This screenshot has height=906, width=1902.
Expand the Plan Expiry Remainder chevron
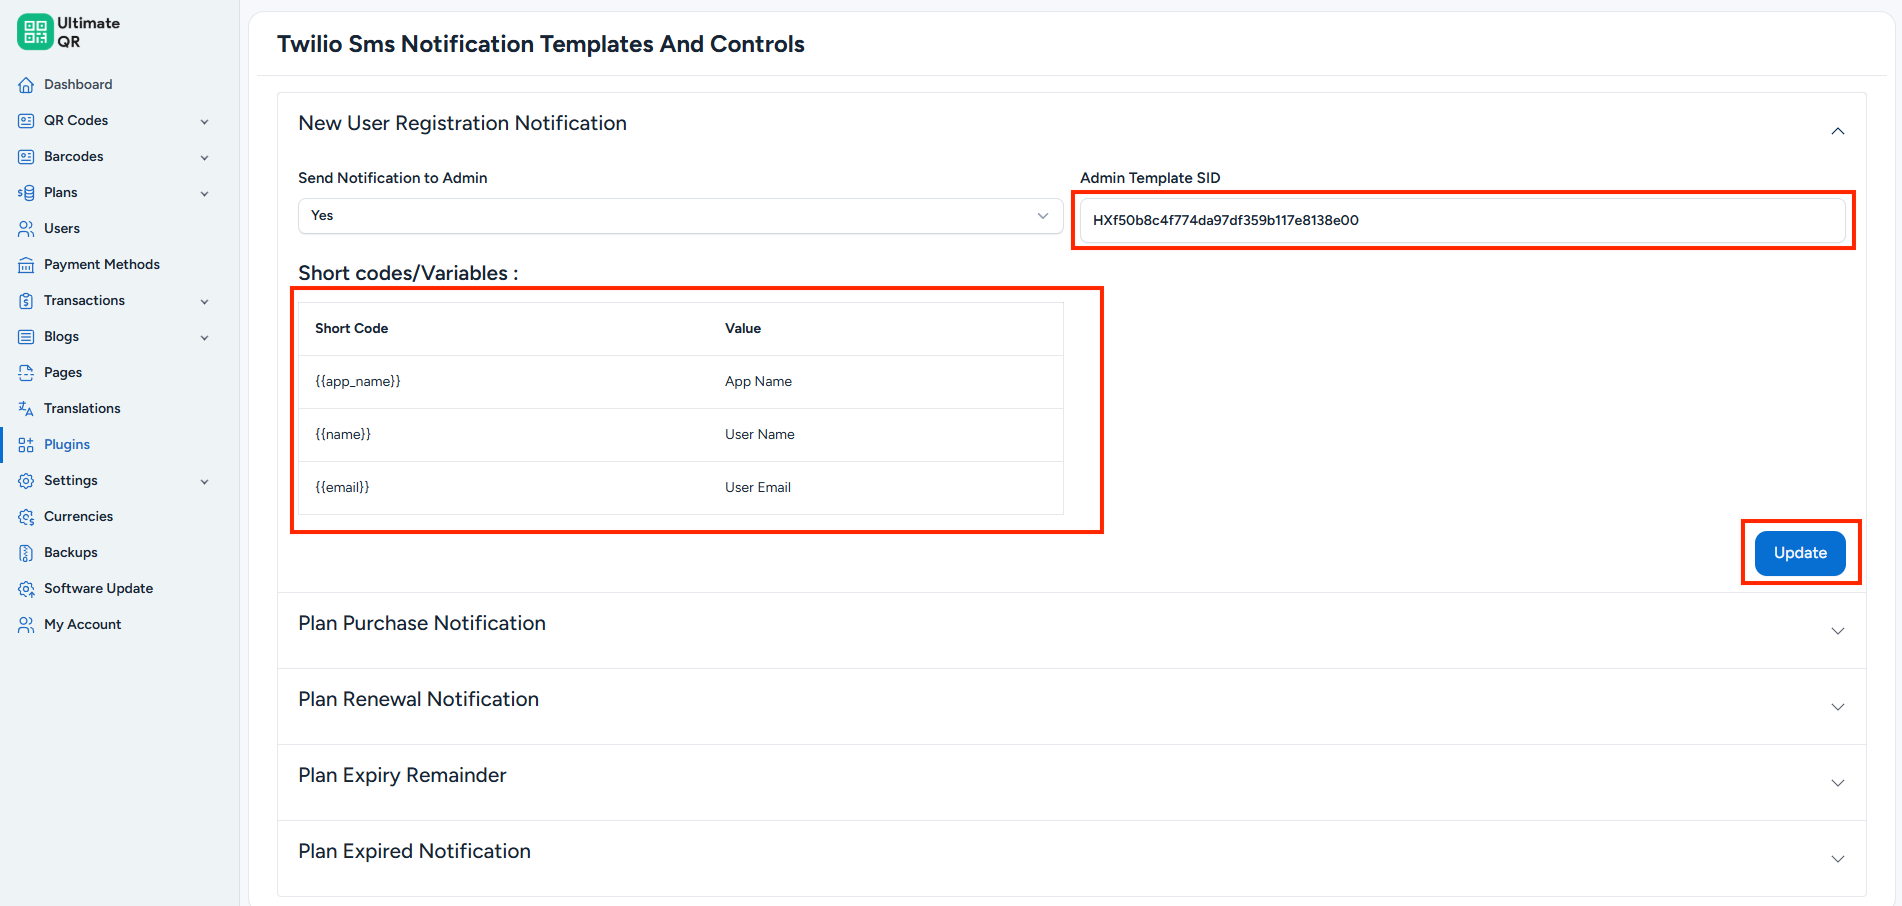[1837, 783]
